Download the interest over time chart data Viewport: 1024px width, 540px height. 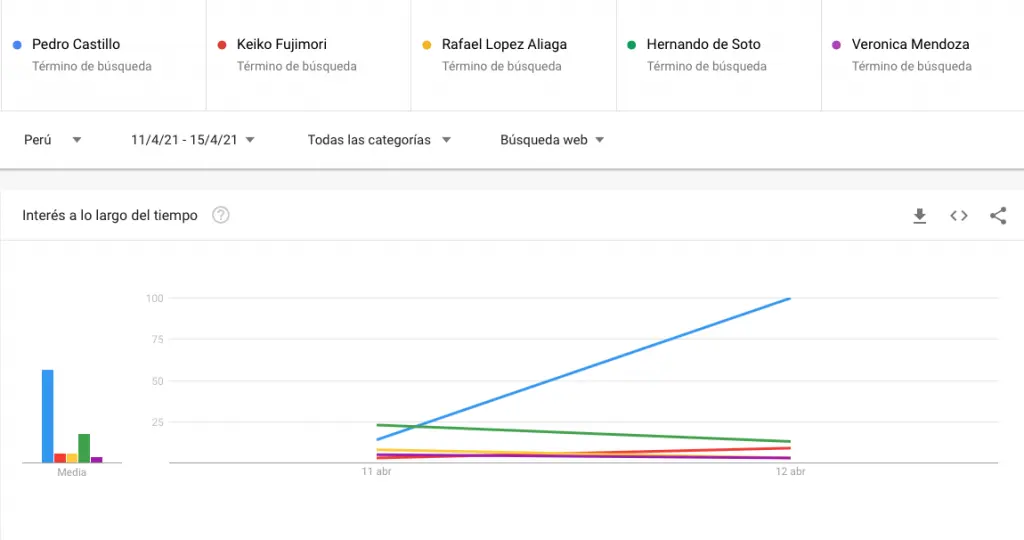[x=920, y=215]
